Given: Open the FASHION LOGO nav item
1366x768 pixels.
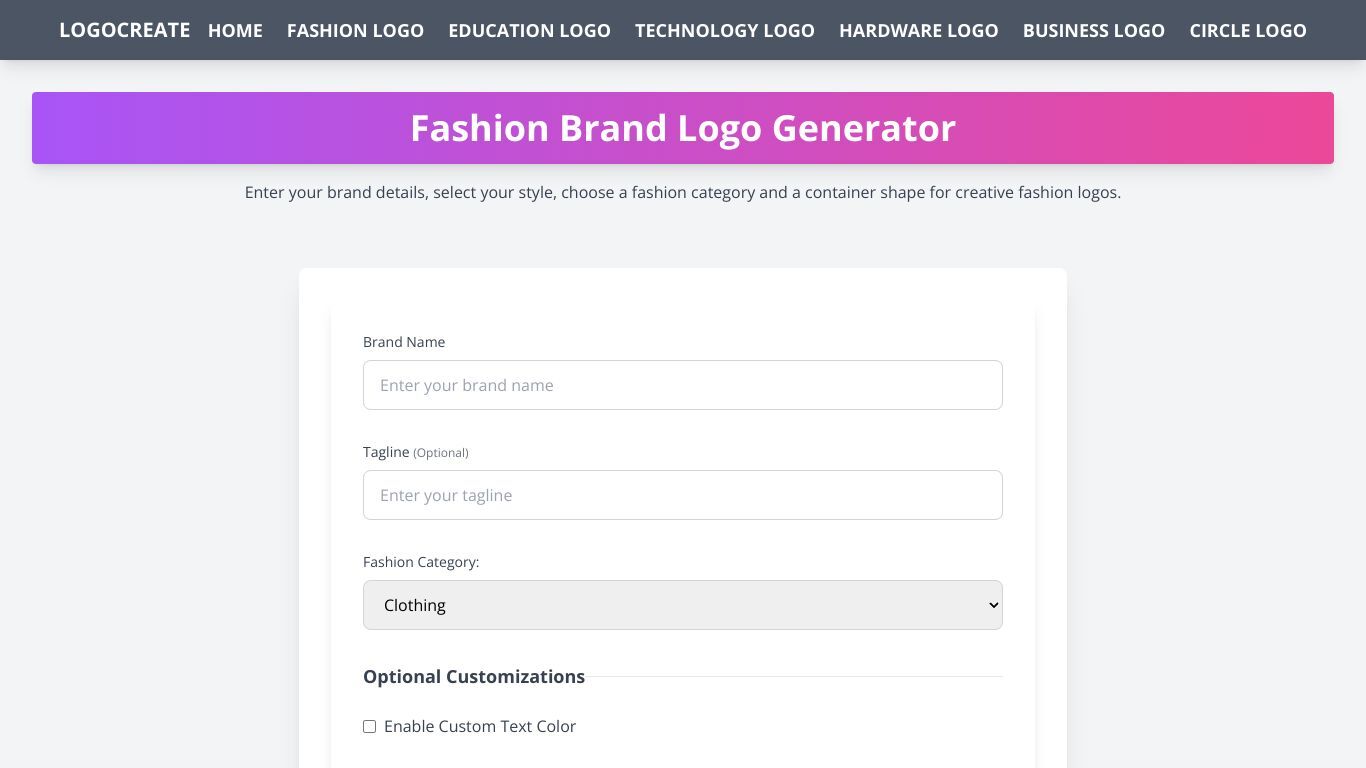Looking at the screenshot, I should [355, 31].
